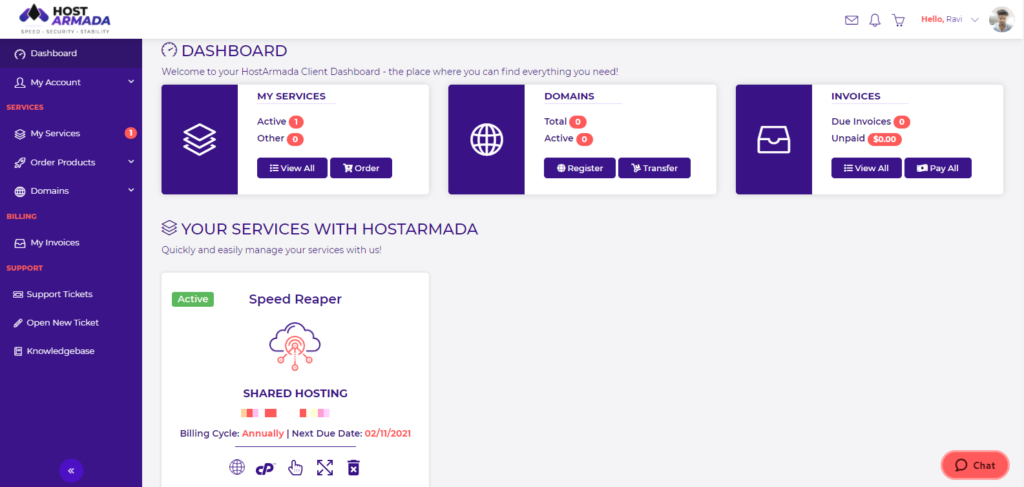1024x487 pixels.
Task: Click the Order button in My Services
Action: pyautogui.click(x=361, y=168)
